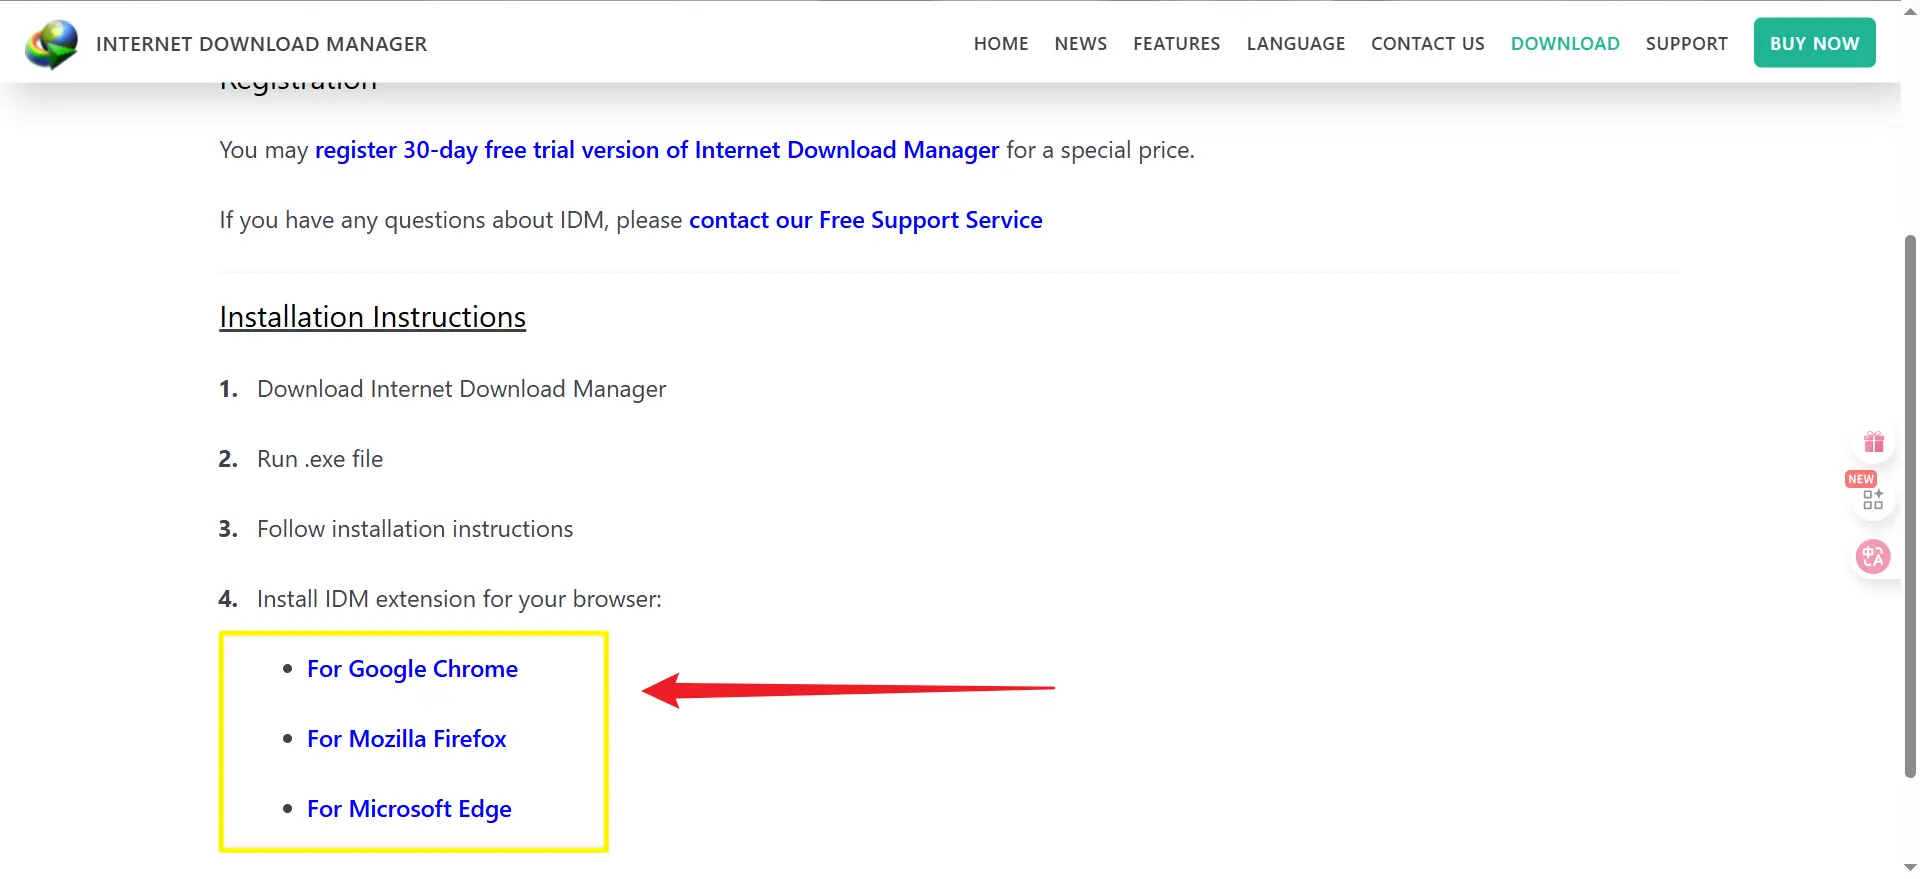
Task: Open the NEWS page in navbar
Action: (1080, 44)
